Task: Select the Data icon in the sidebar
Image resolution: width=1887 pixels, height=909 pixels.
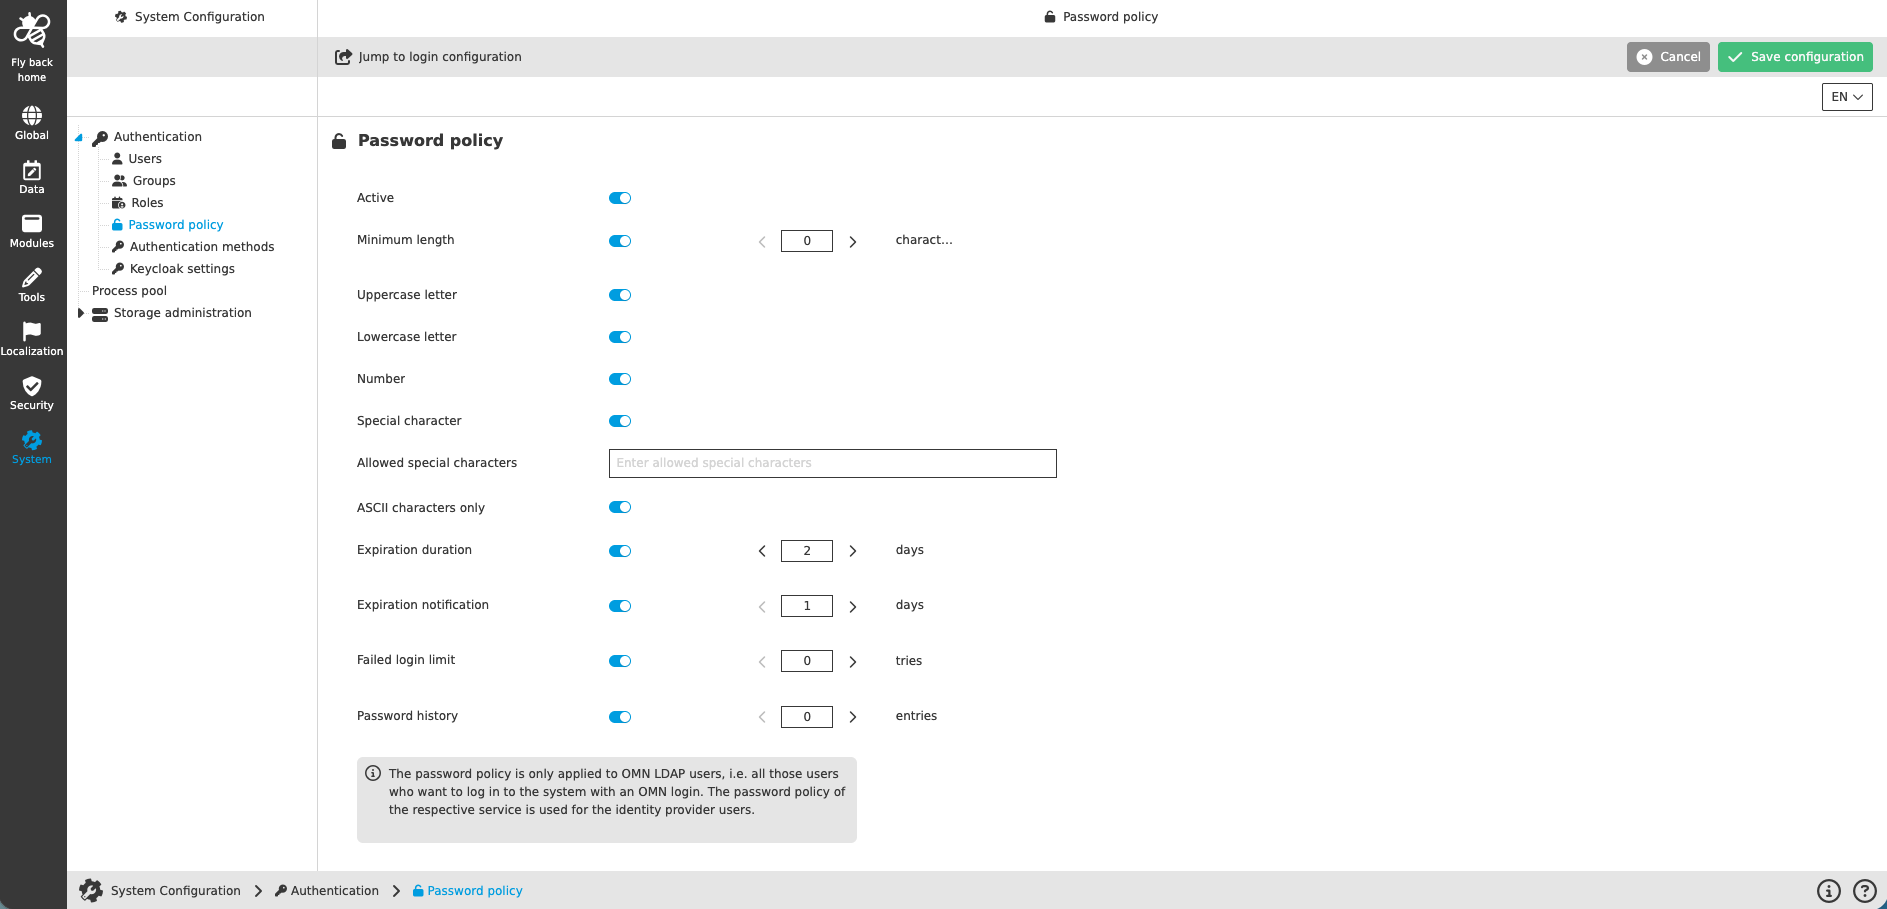Action: pos(32,174)
